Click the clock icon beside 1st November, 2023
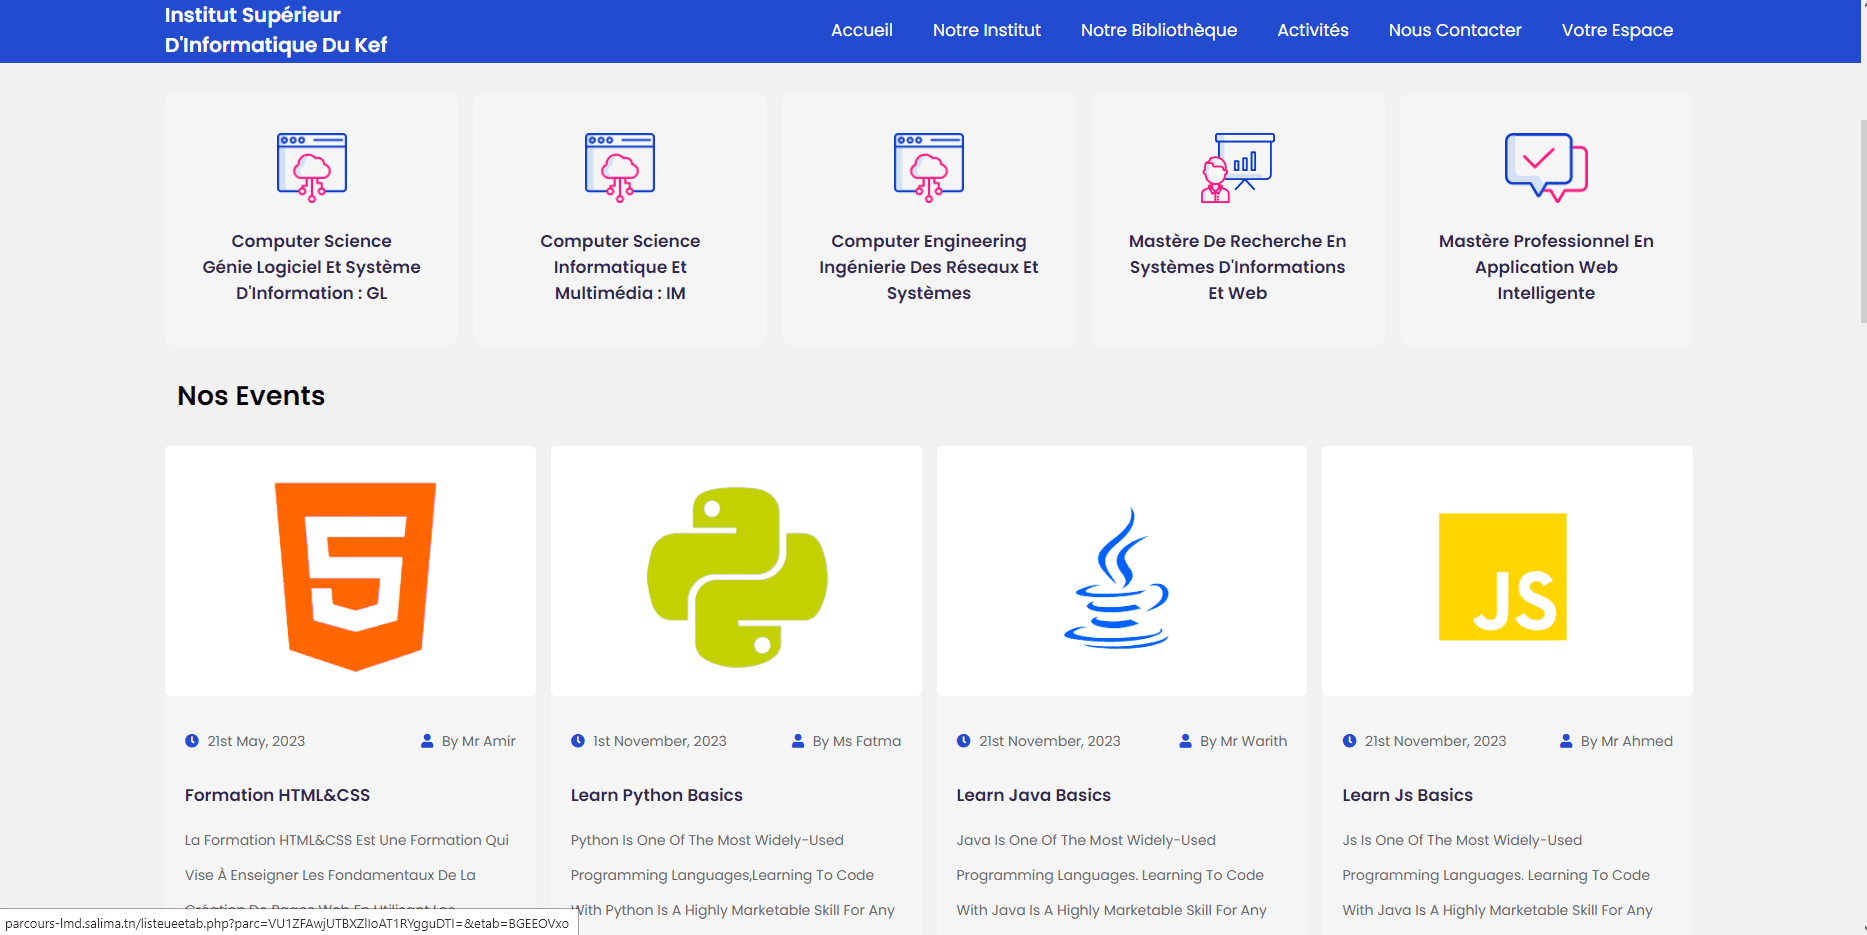The image size is (1867, 935). 578,741
